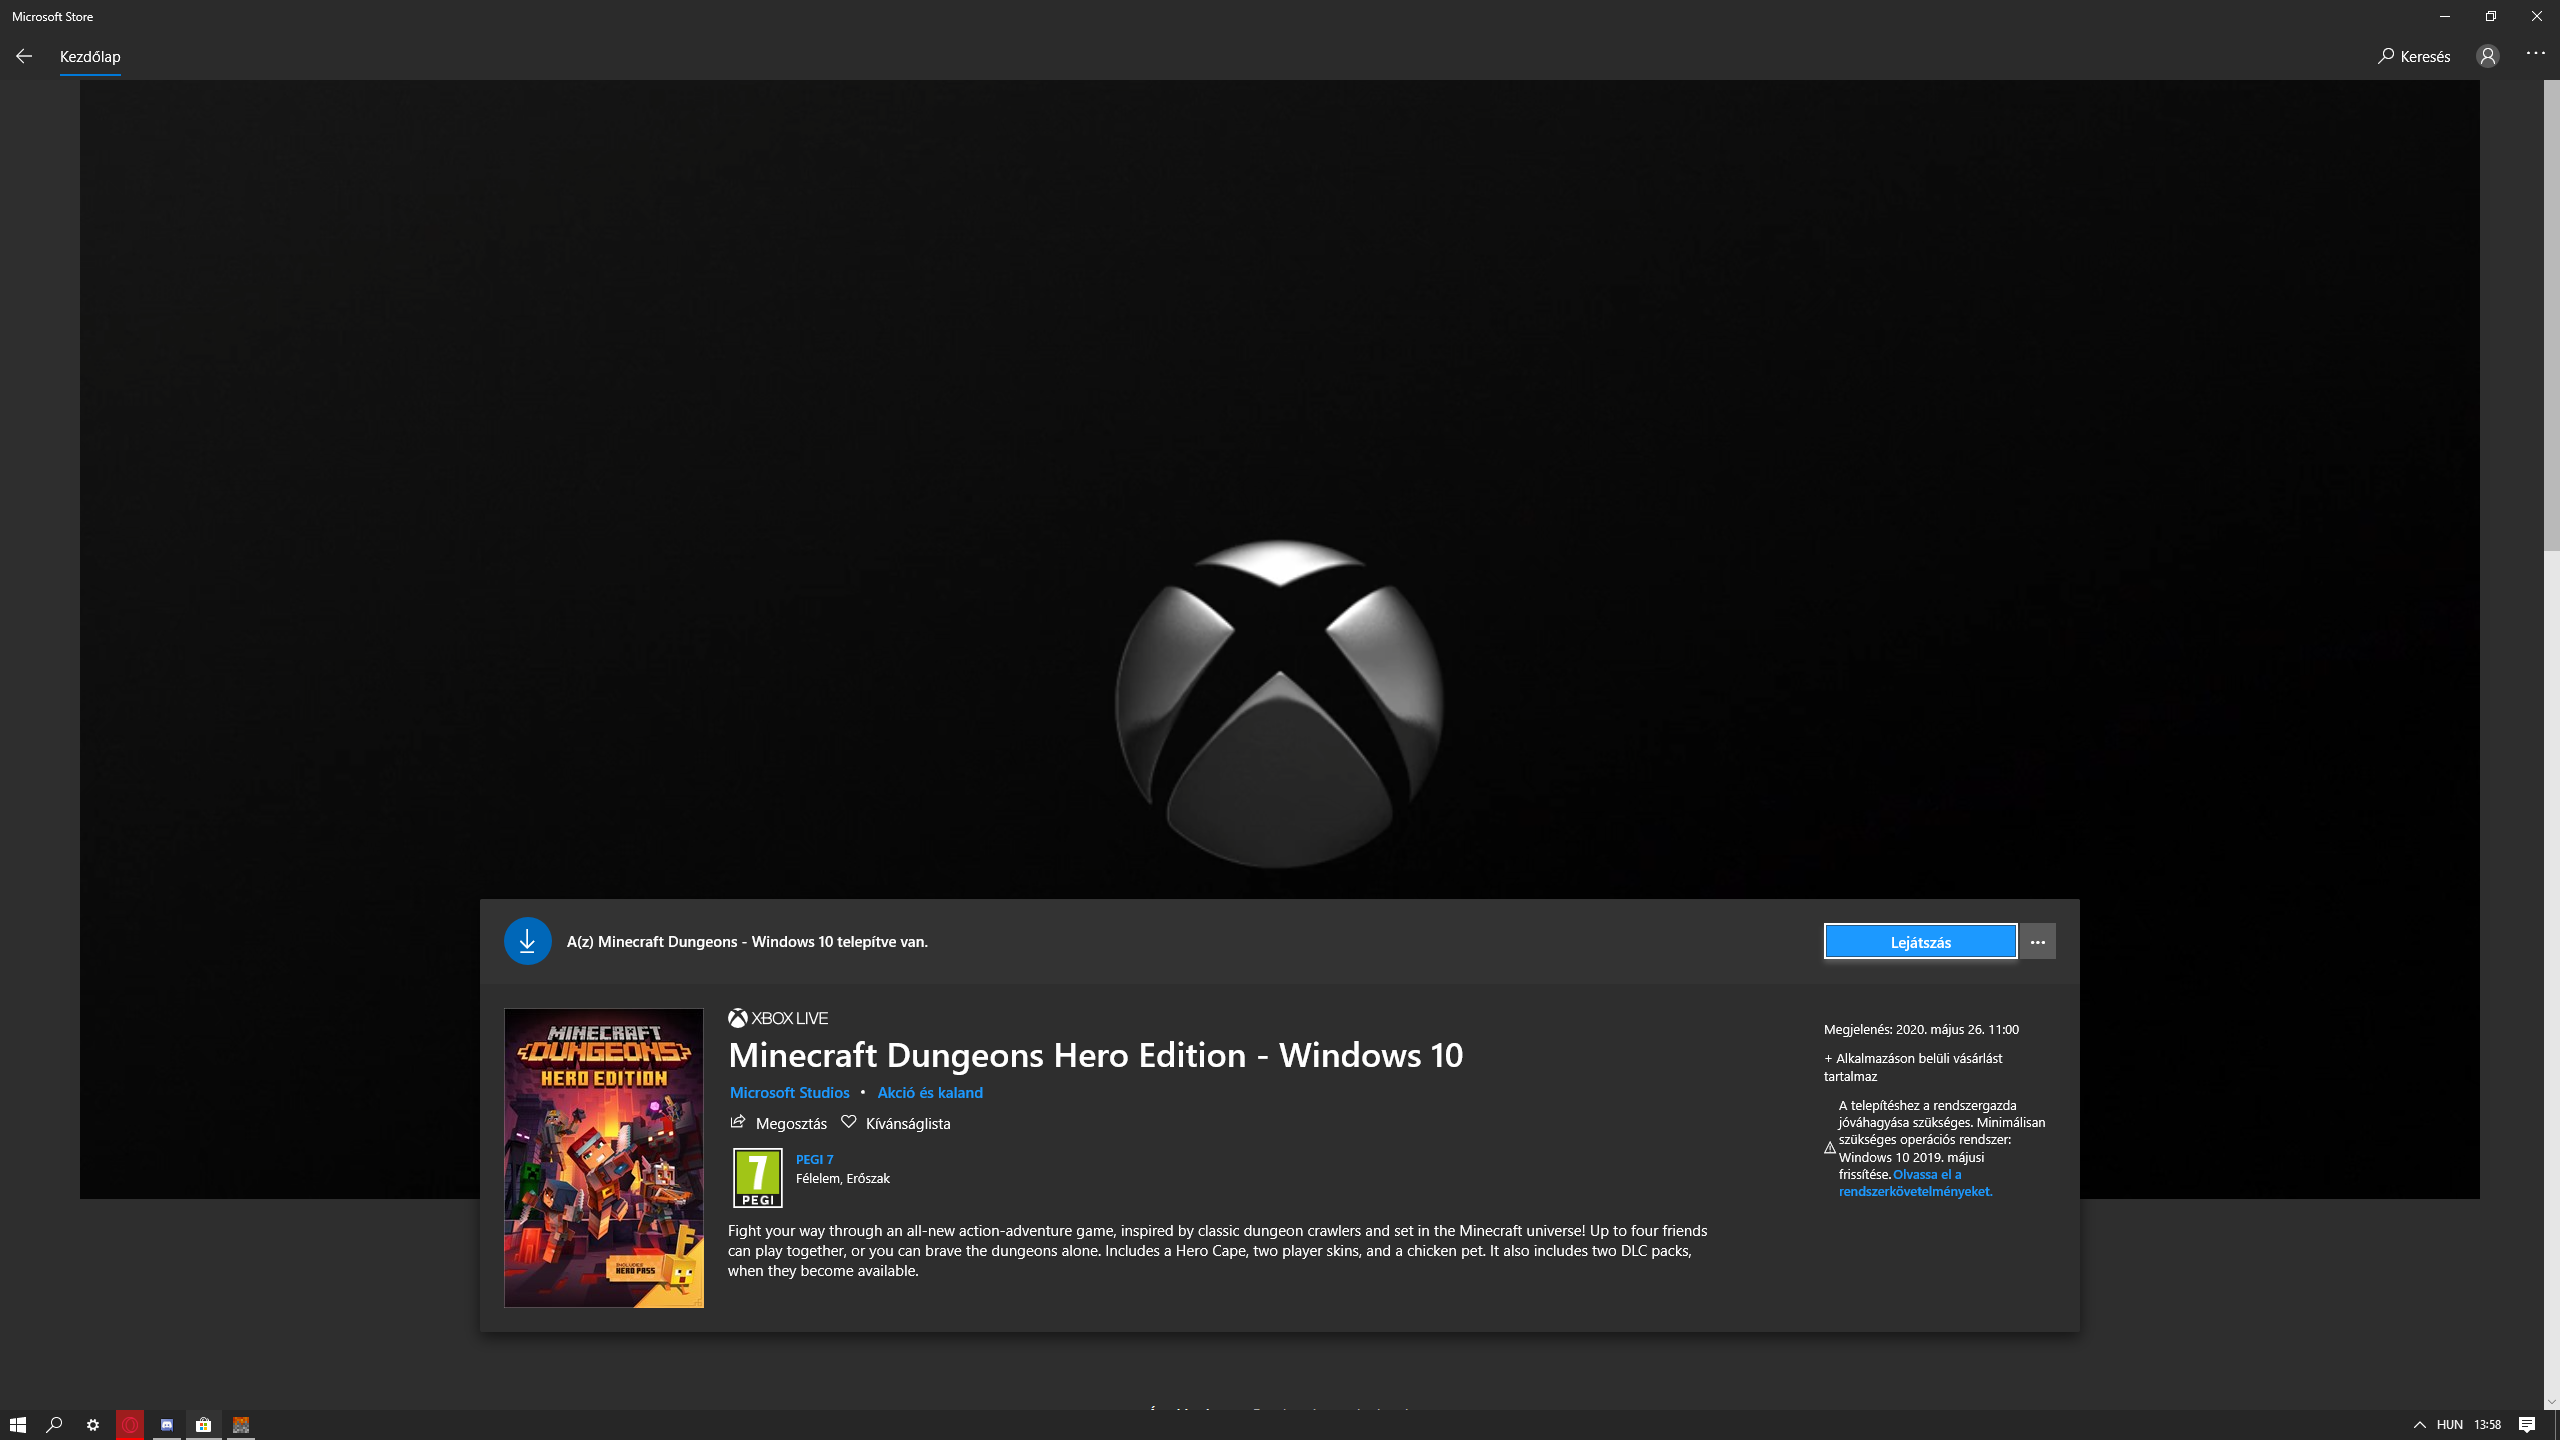Close the Microsoft Store window
2560x1440 pixels.
tap(2537, 16)
